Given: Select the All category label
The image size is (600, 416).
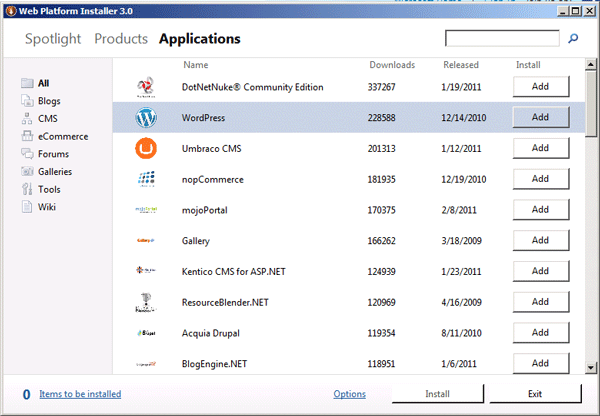Looking at the screenshot, I should [43, 83].
